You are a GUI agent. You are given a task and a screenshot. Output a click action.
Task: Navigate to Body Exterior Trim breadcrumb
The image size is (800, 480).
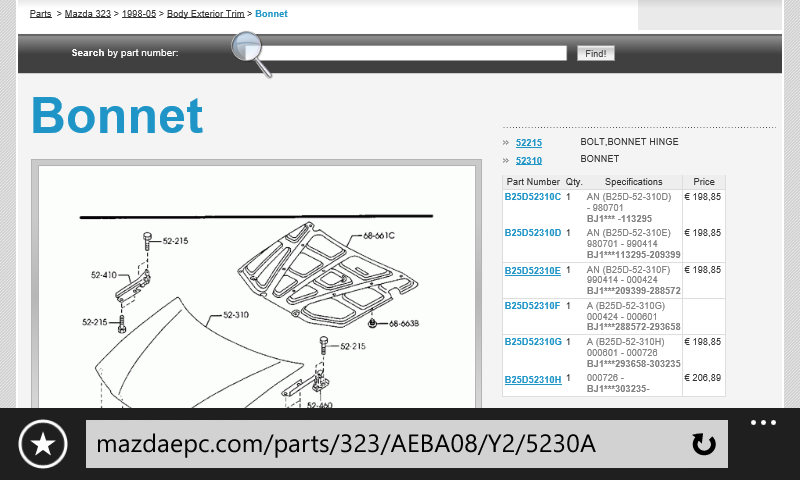[x=205, y=14]
